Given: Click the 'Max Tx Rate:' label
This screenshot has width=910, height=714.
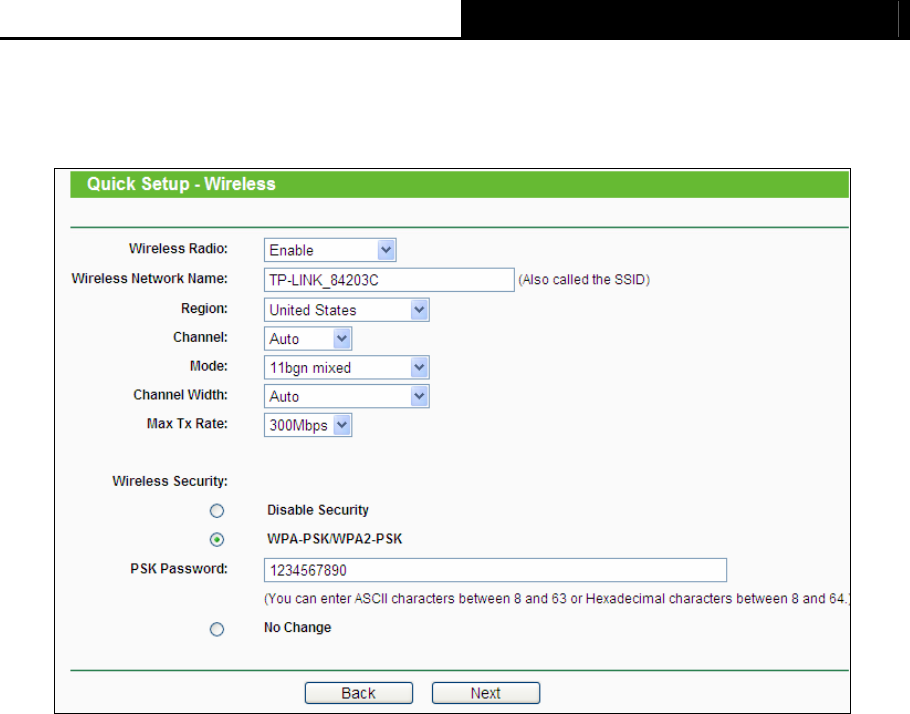Looking at the screenshot, I should [x=187, y=424].
